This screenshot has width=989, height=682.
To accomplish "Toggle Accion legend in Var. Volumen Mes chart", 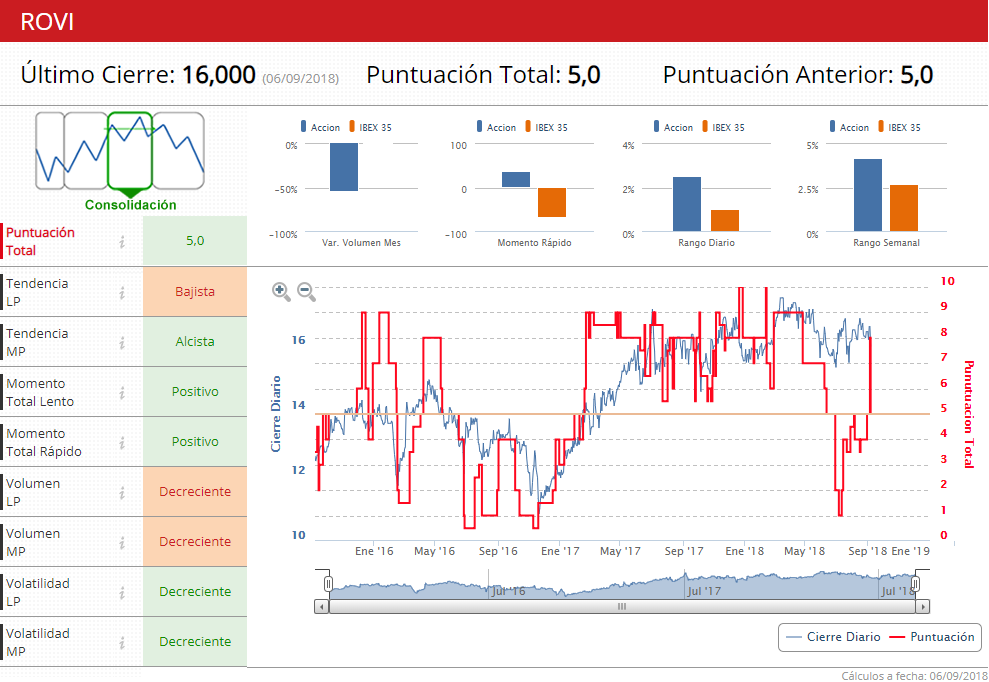I will click(x=320, y=127).
